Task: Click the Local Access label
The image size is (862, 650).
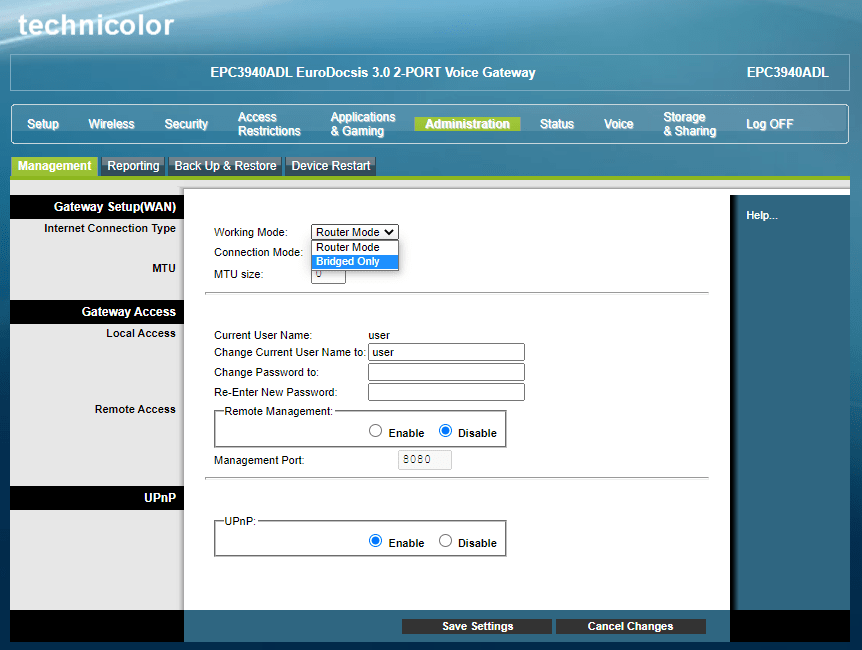Action: [141, 333]
